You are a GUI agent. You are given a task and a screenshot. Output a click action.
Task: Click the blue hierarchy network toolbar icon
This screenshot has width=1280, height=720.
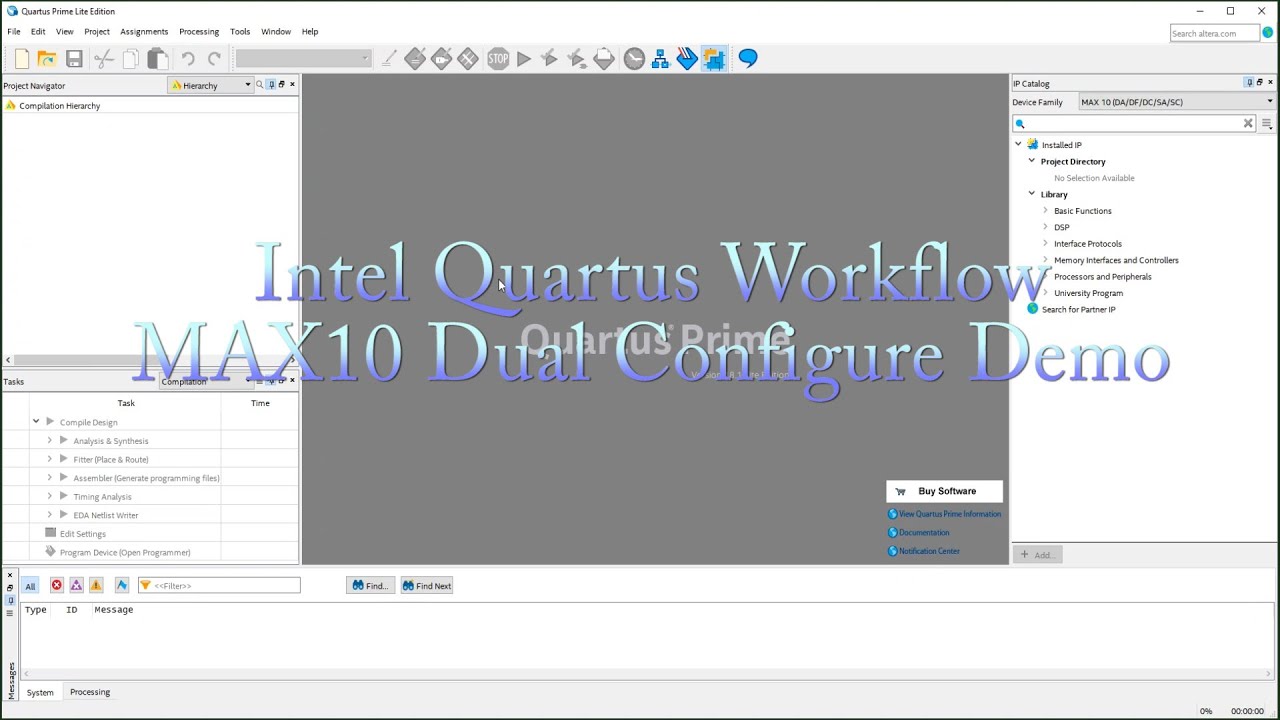(660, 59)
